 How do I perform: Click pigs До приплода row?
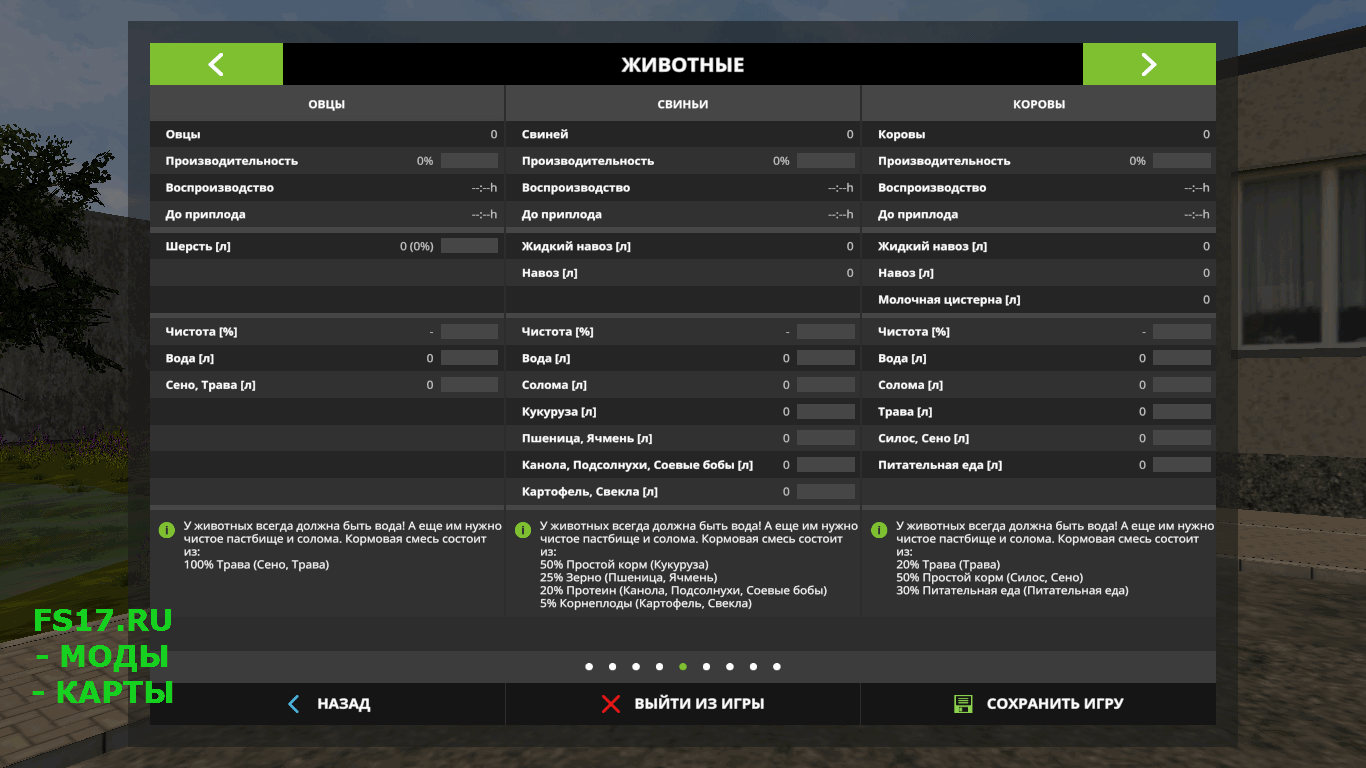[x=683, y=214]
